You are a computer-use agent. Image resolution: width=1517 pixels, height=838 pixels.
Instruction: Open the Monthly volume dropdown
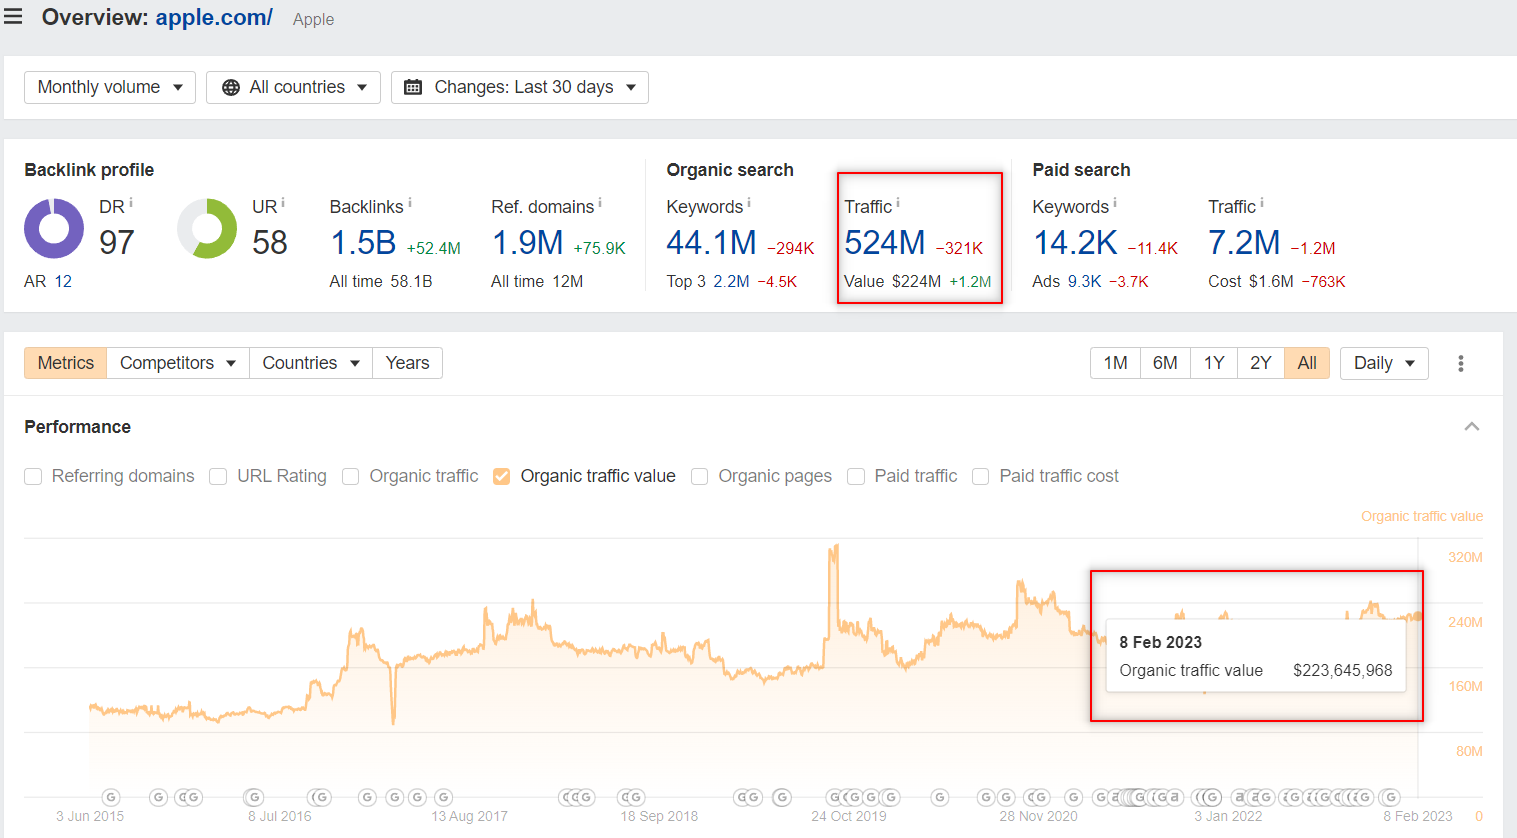point(110,87)
